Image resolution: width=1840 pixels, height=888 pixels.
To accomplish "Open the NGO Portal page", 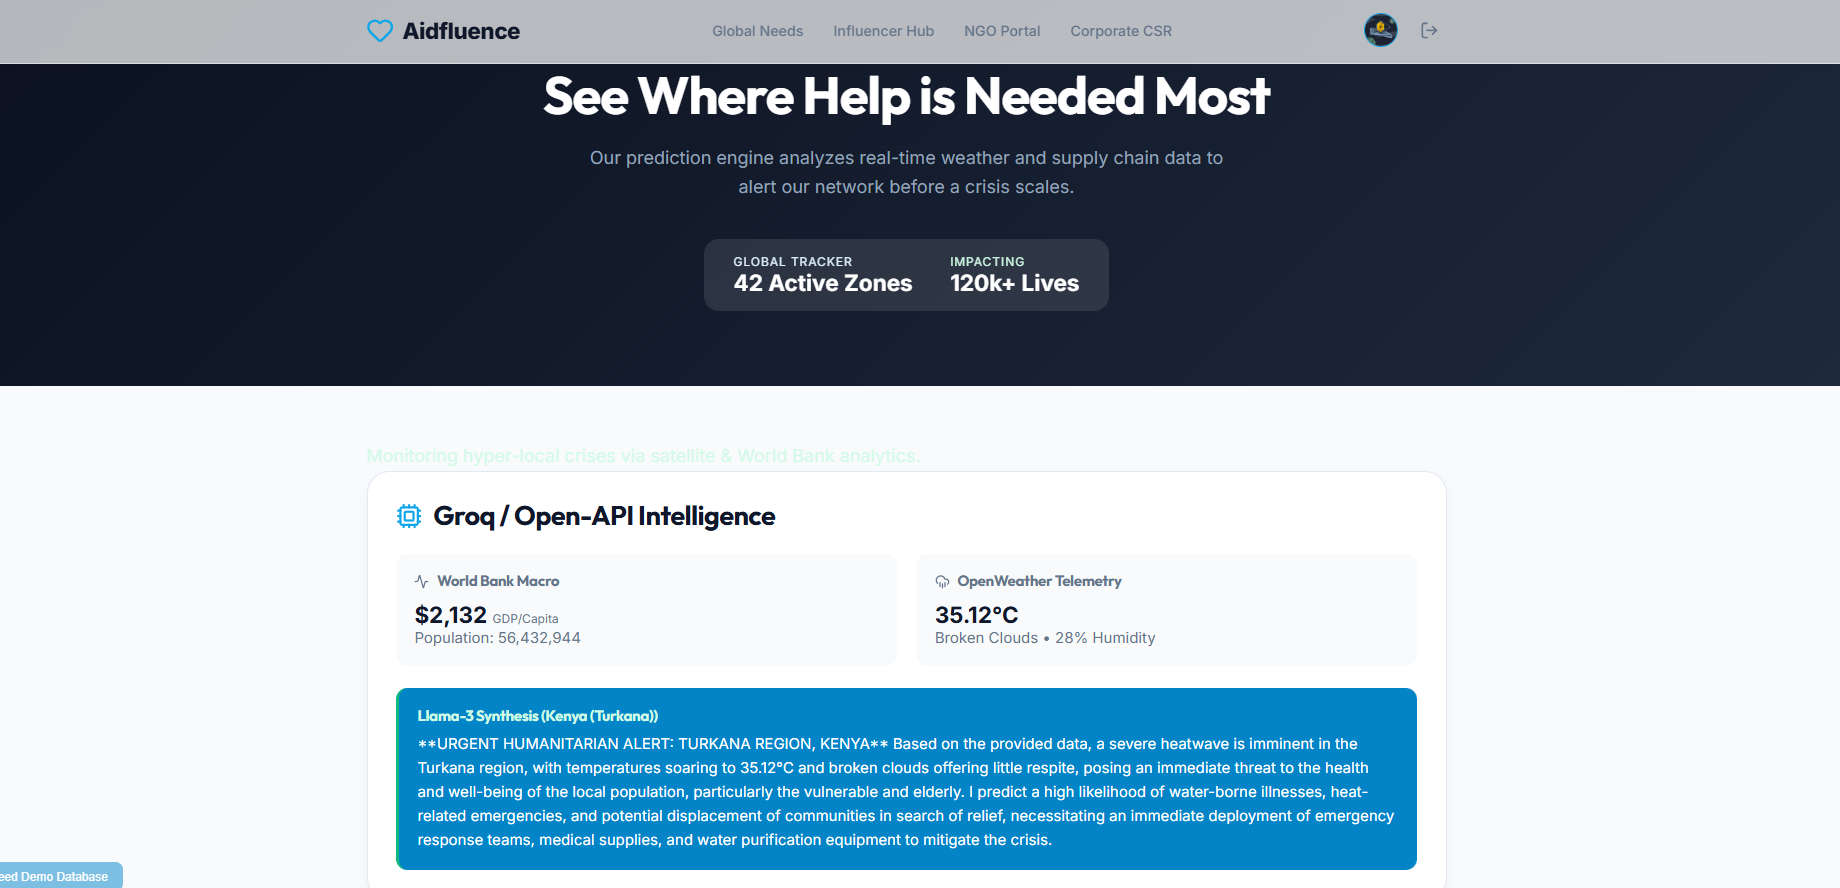I will (1002, 31).
